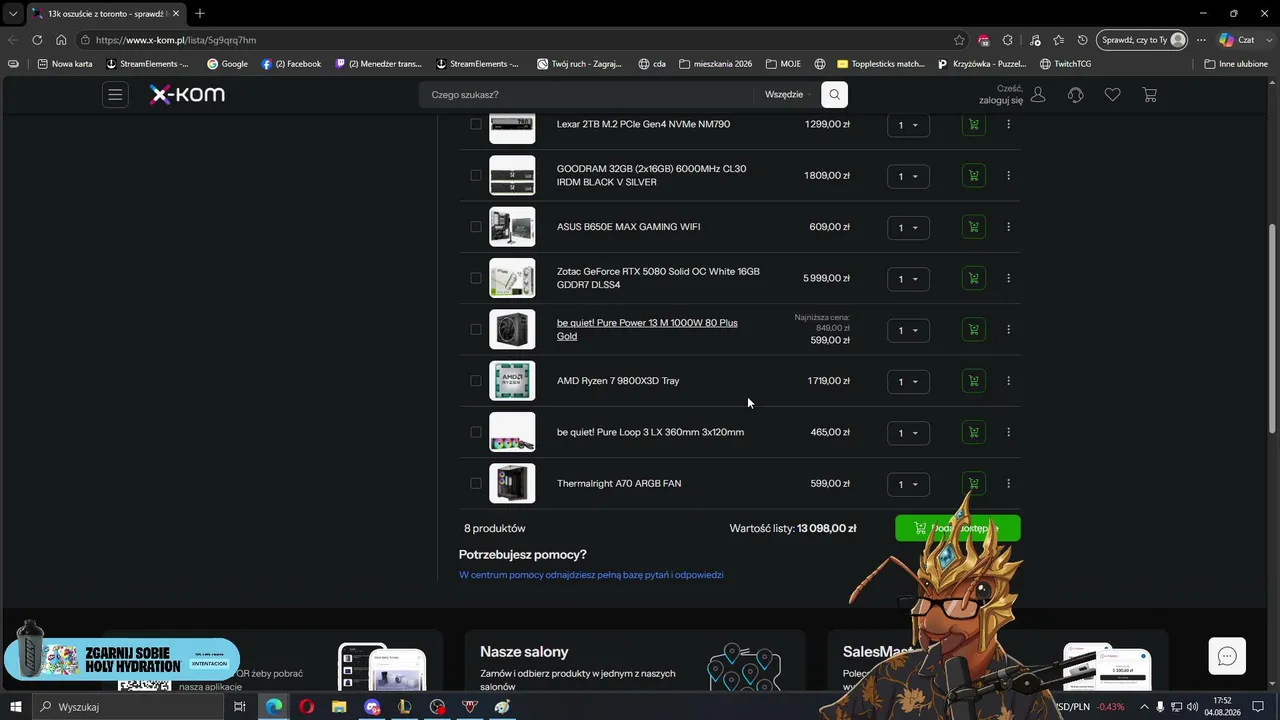The width and height of the screenshot is (1280, 720).
Task: Open the browser history clock icon
Action: [1082, 40]
